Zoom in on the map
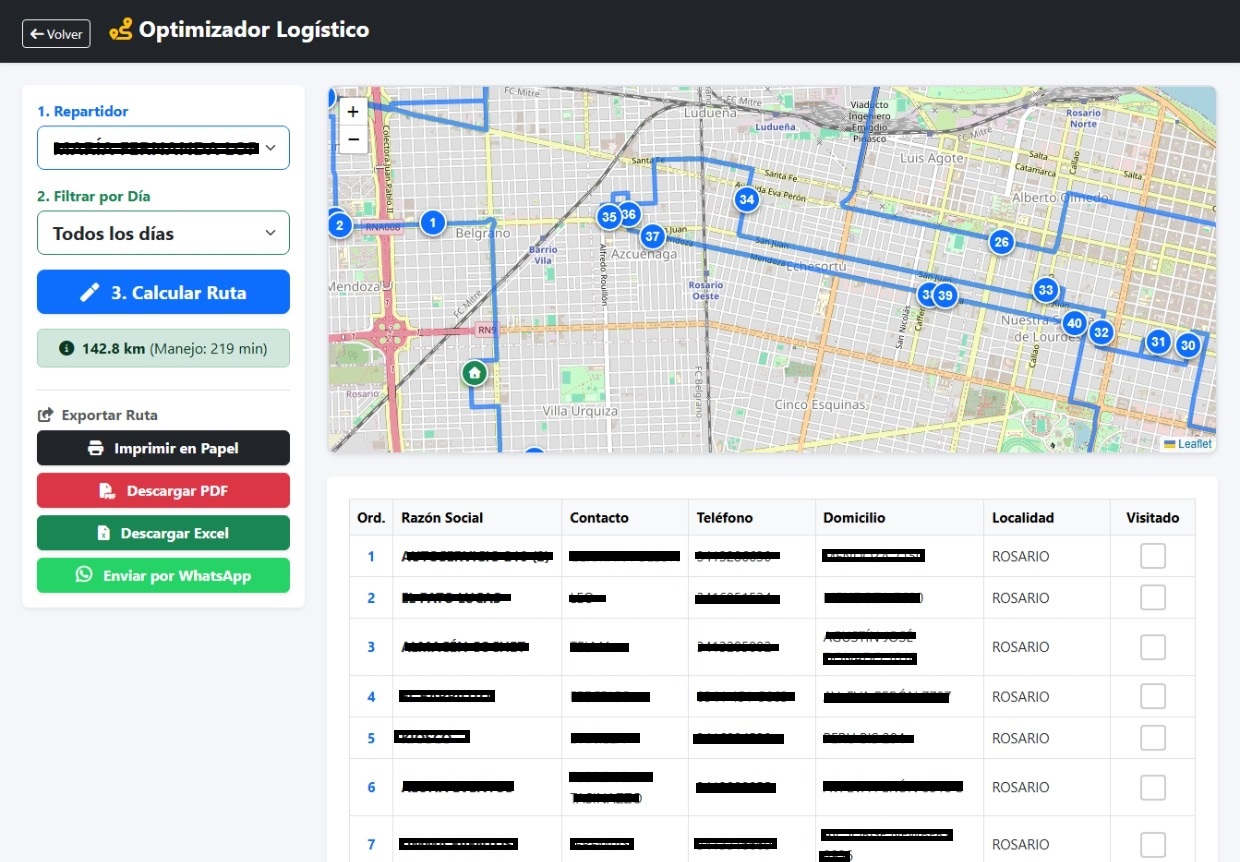Screen dimensions: 1240x862 [x=353, y=112]
